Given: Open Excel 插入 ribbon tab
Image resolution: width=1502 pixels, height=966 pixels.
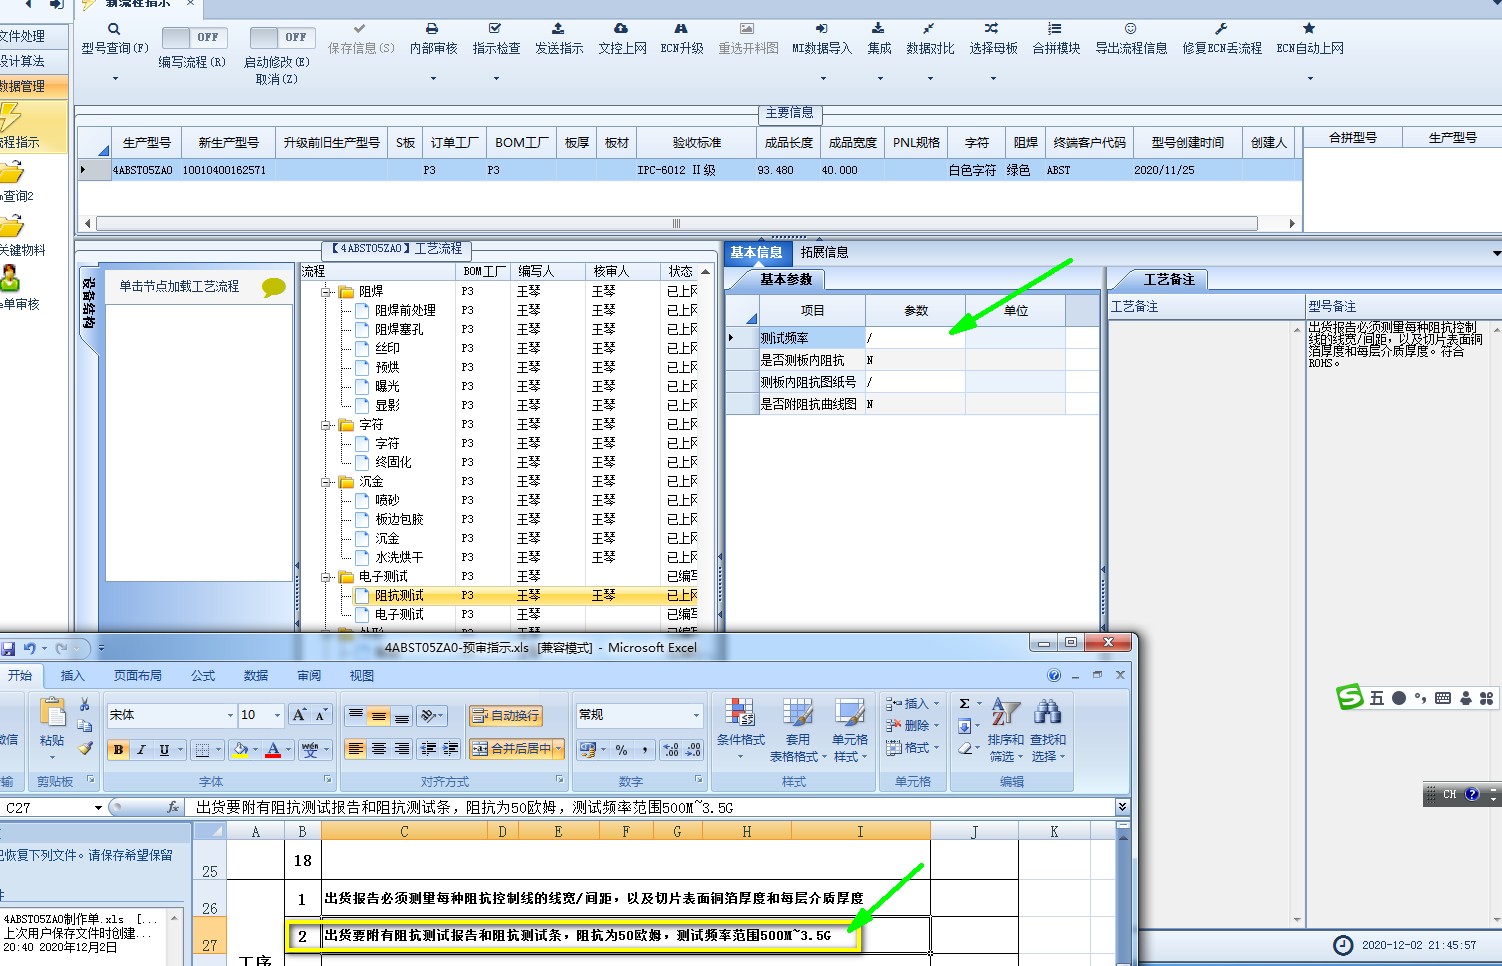Looking at the screenshot, I should (x=72, y=676).
